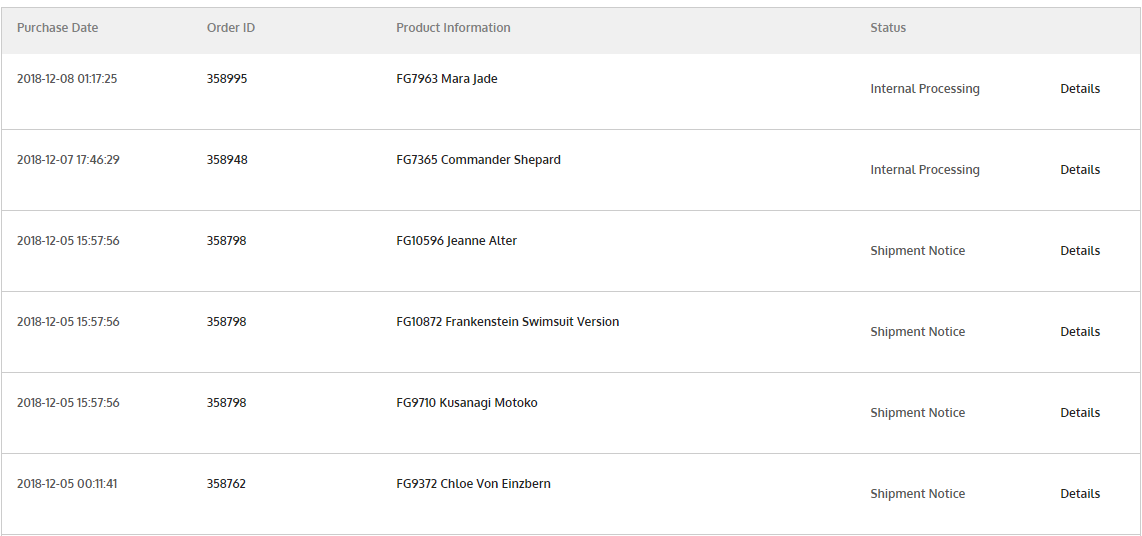Click the Purchase Date column header
1142x536 pixels.
pyautogui.click(x=57, y=28)
